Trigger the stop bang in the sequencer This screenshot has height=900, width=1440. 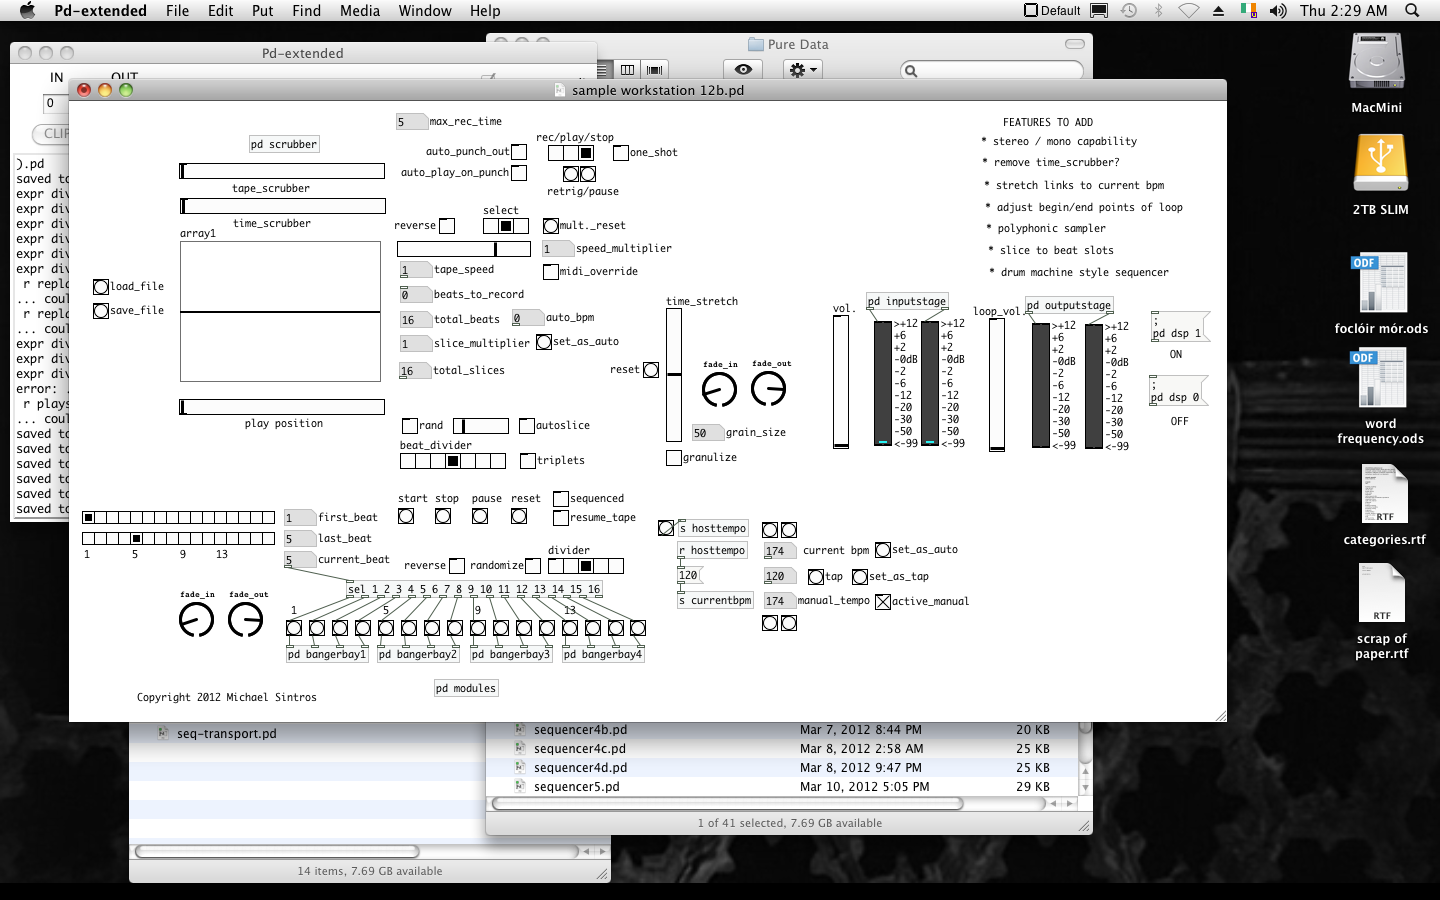[443, 516]
